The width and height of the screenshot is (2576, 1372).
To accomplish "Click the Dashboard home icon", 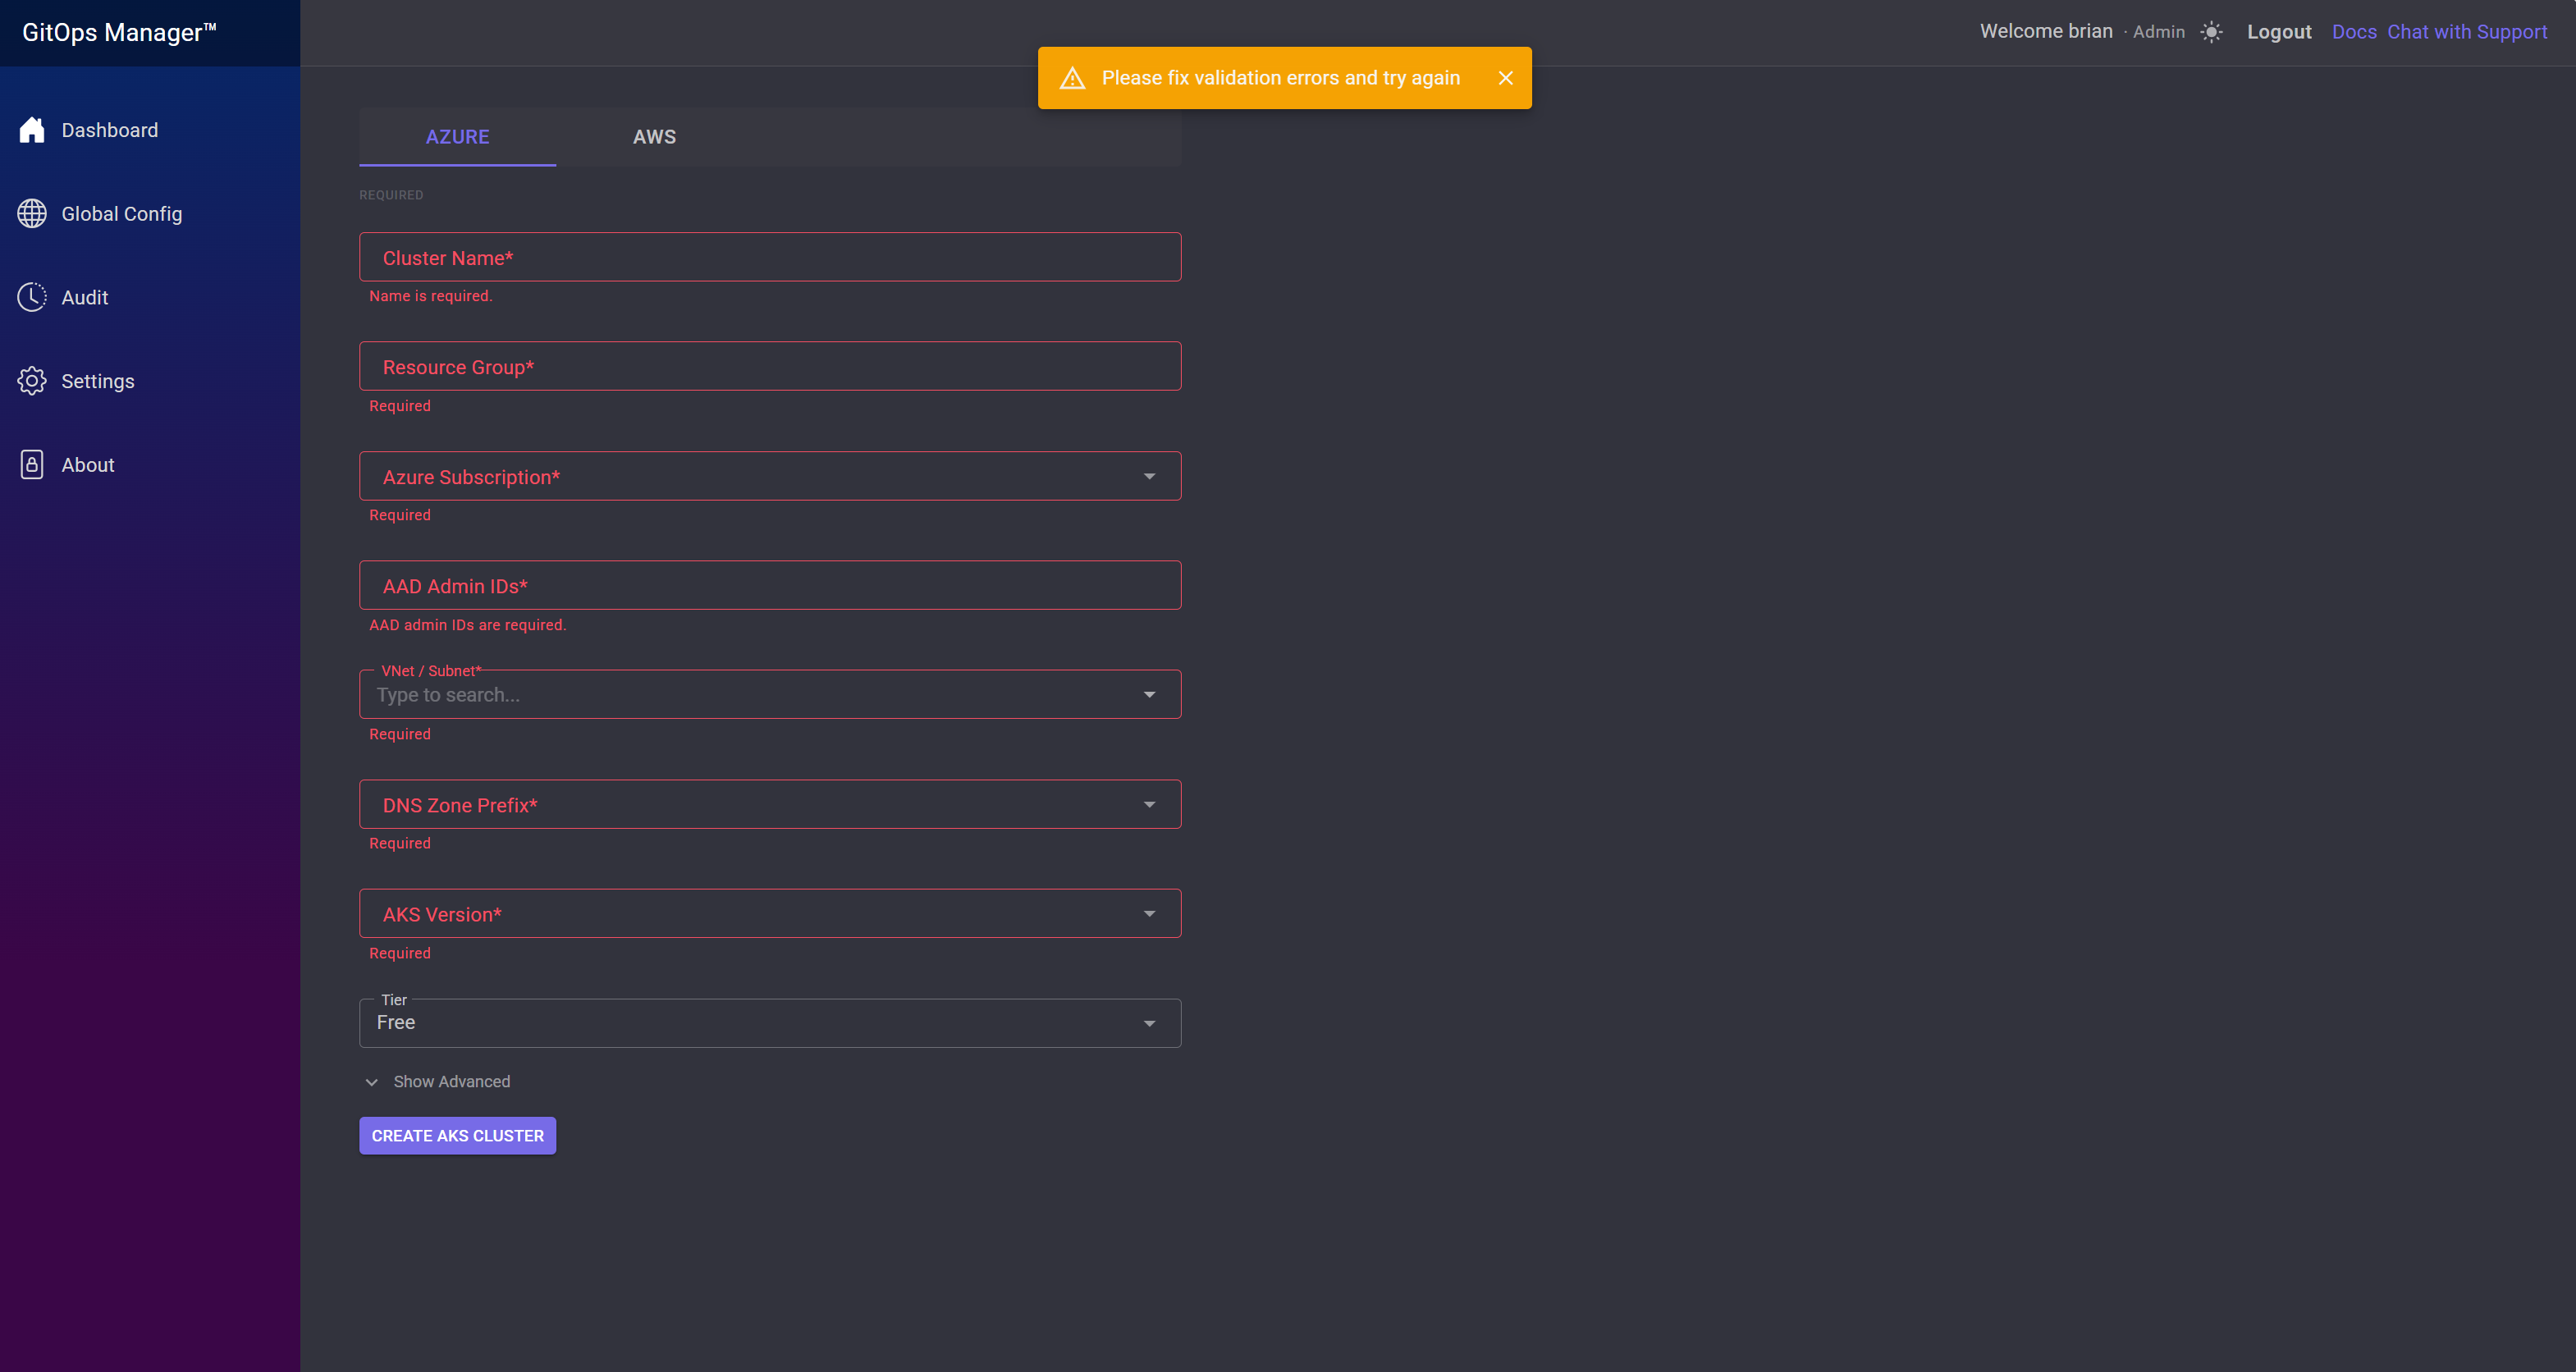I will [x=32, y=130].
